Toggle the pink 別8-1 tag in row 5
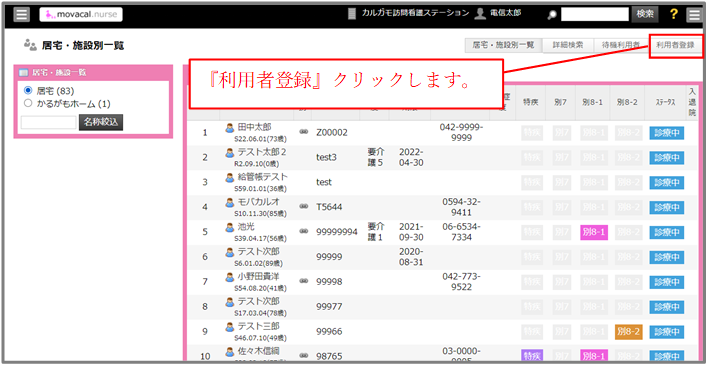Viewport: 706px width, 366px height. click(x=593, y=232)
